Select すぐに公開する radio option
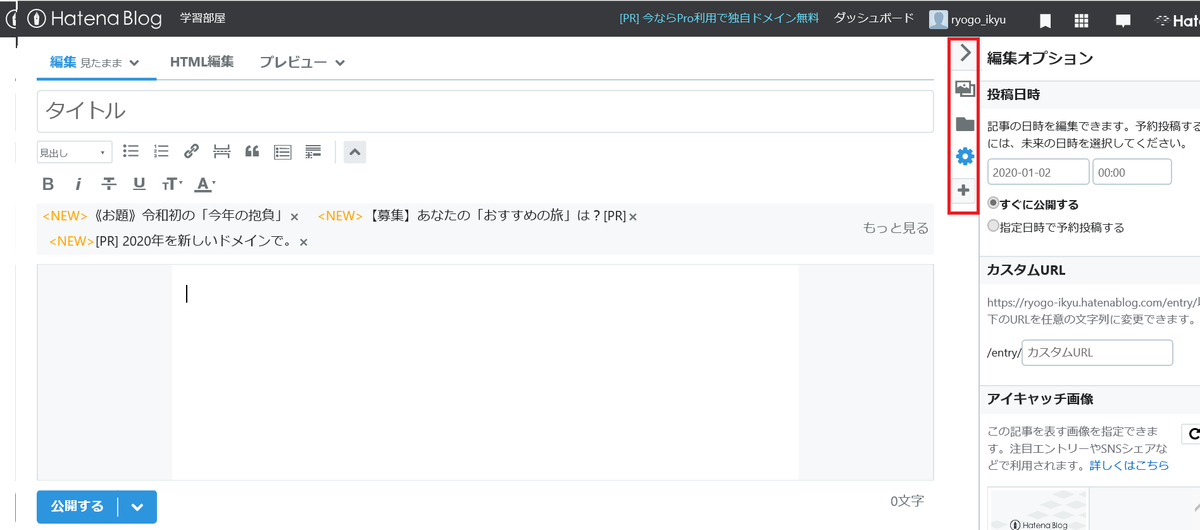The width and height of the screenshot is (1200, 530). (993, 203)
